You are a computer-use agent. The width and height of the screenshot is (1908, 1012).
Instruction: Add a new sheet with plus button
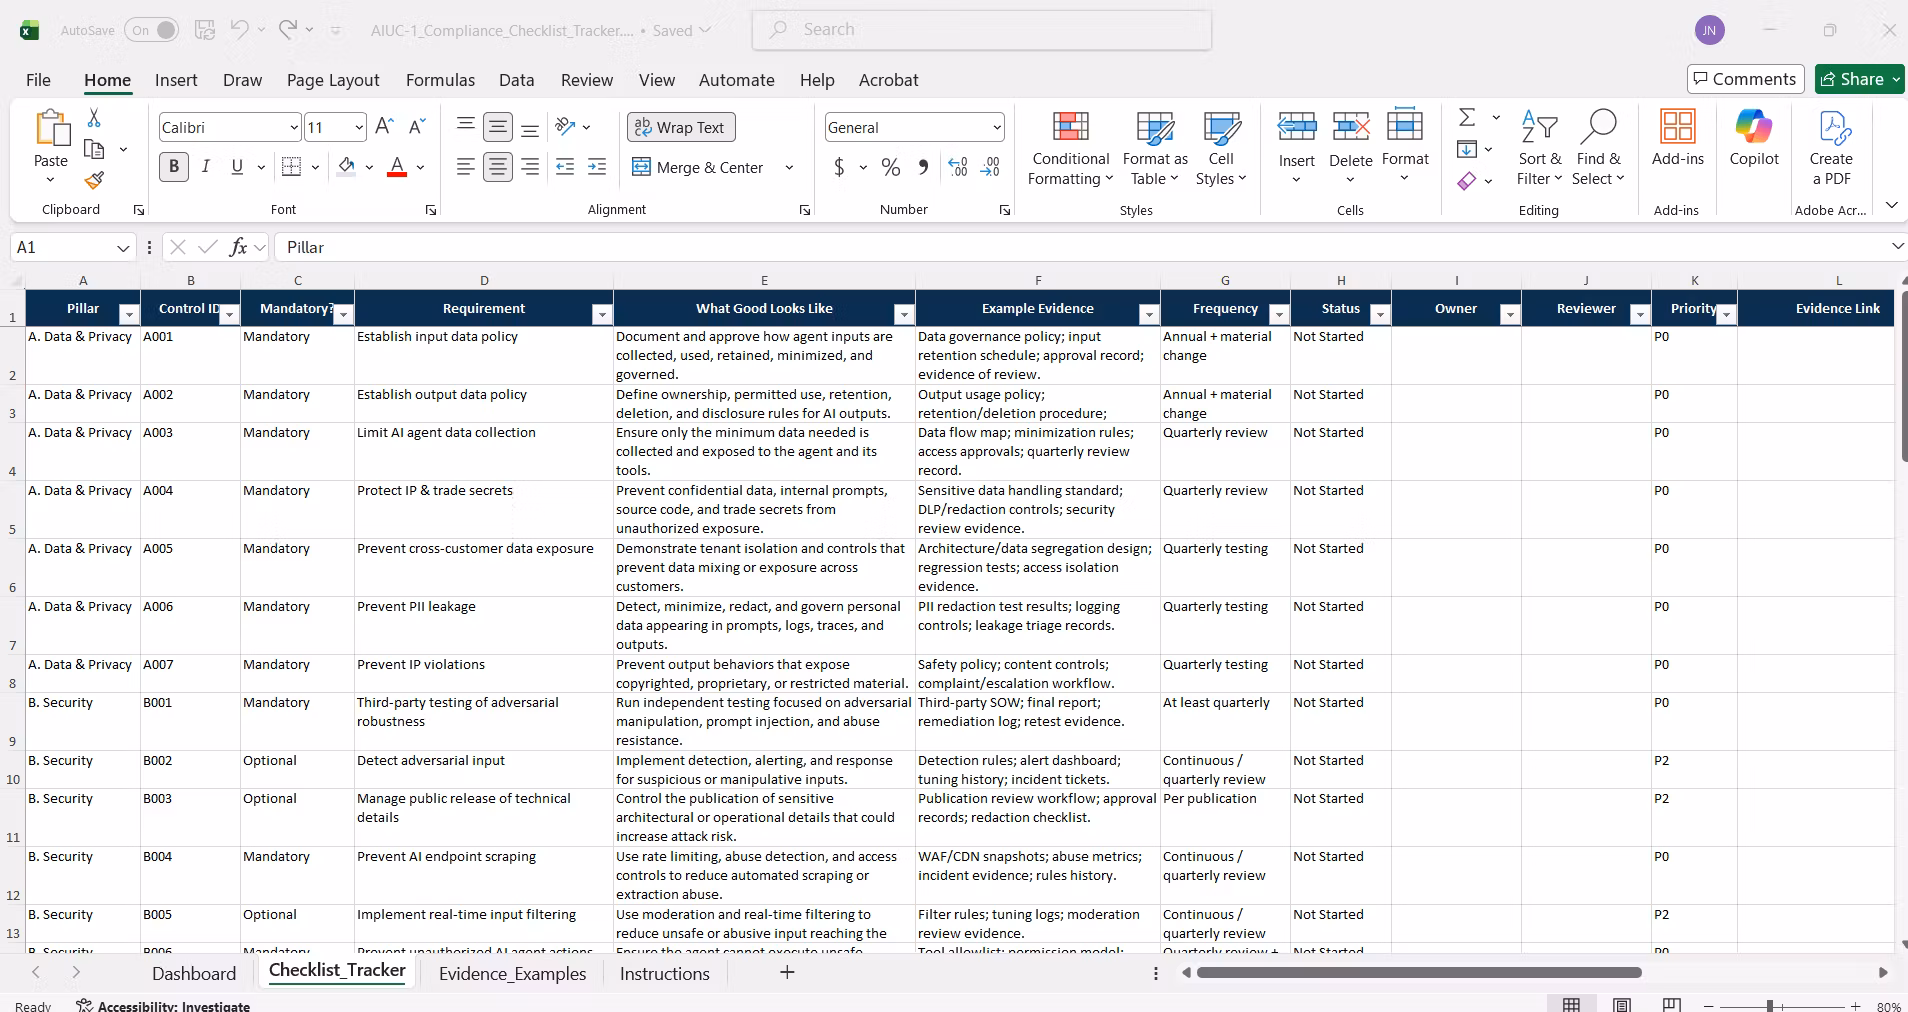coord(787,972)
